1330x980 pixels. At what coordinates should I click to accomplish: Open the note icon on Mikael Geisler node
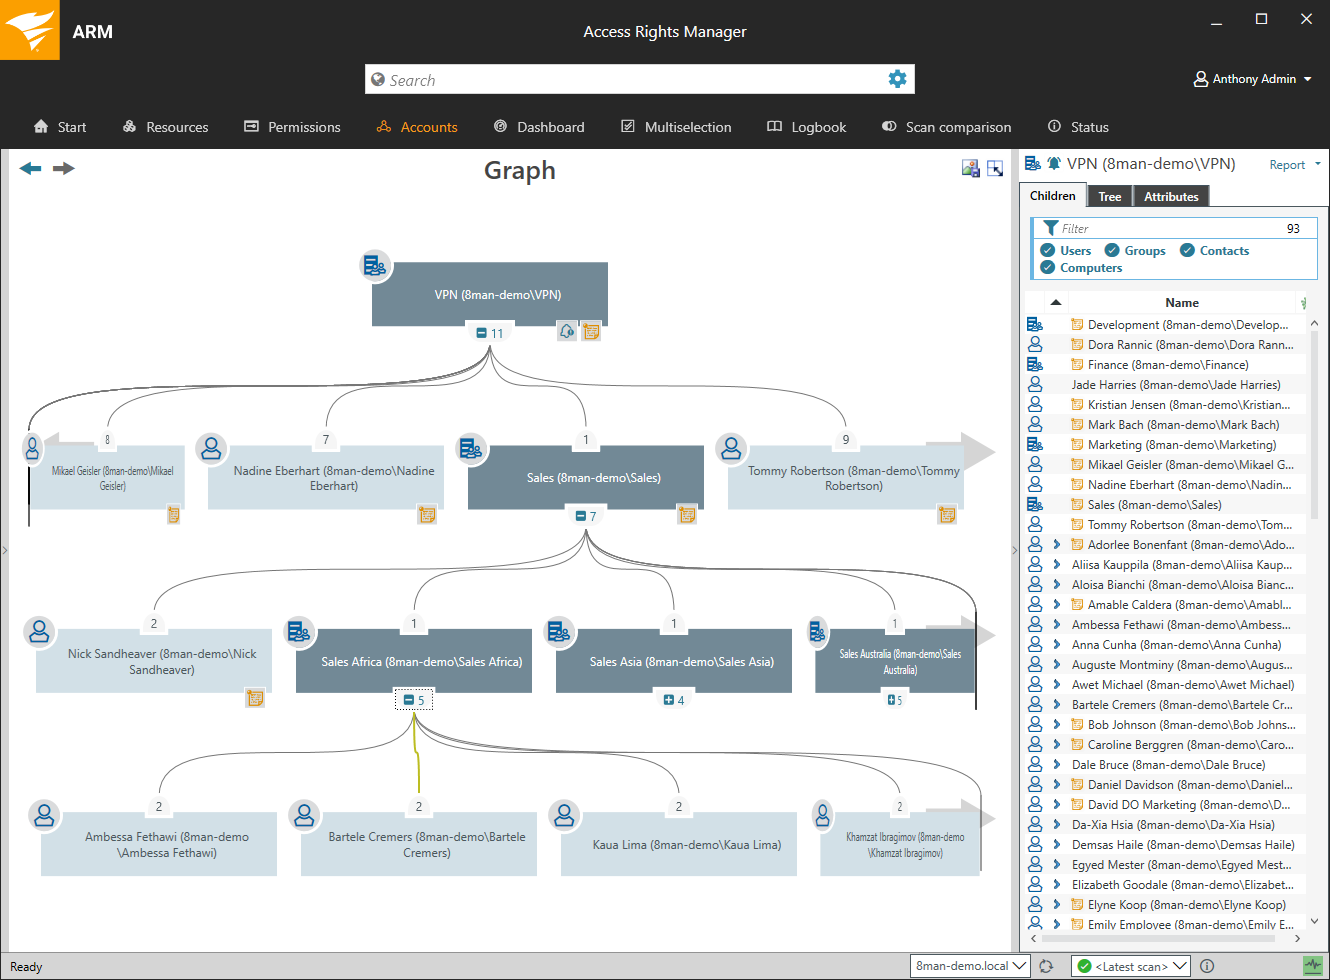[x=173, y=515]
